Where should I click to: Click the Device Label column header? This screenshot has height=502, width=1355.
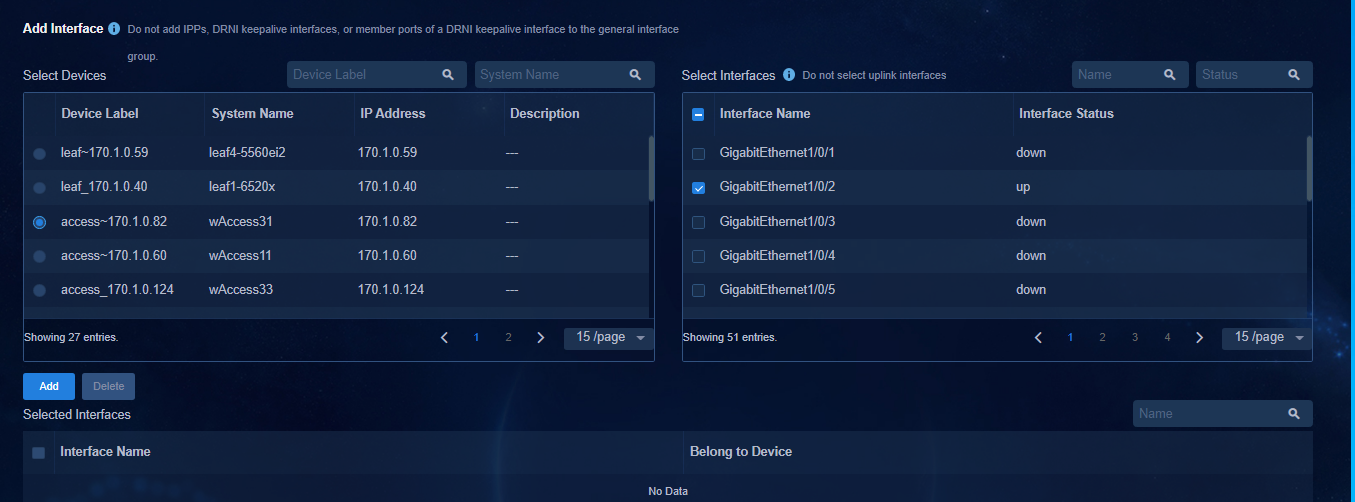(x=100, y=114)
